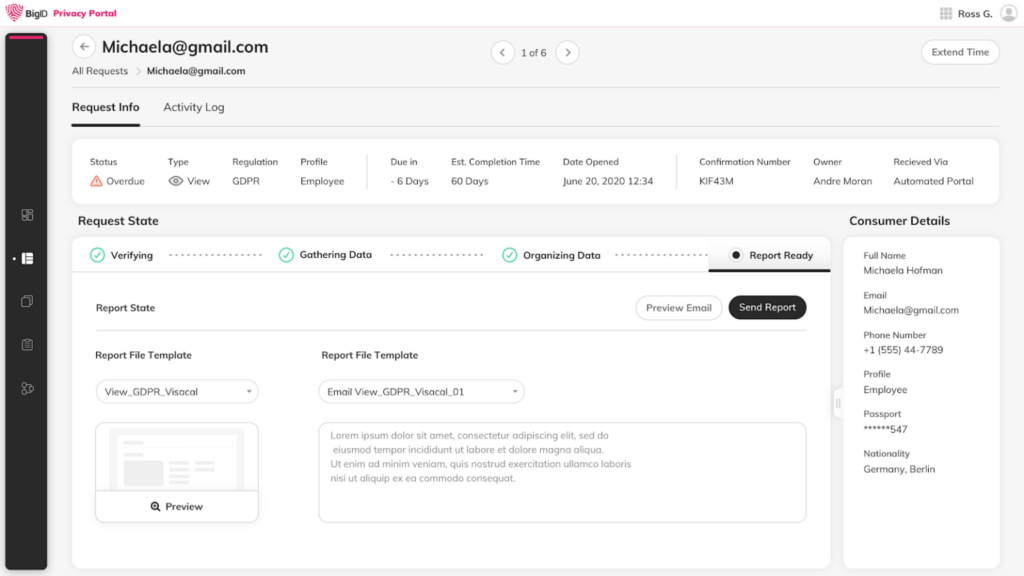This screenshot has width=1024, height=576.
Task: Select the clipboard icon in the sidebar
Action: pyautogui.click(x=27, y=345)
